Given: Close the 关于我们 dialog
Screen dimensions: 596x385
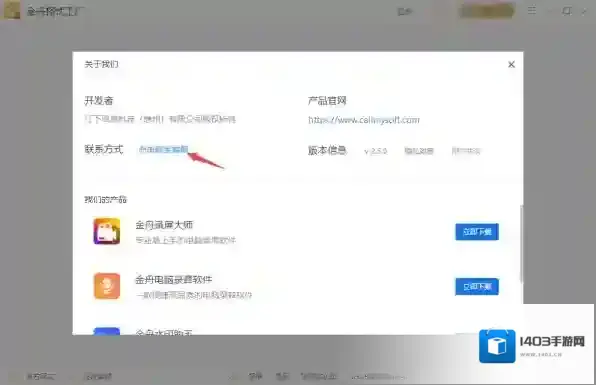Looking at the screenshot, I should click(511, 65).
